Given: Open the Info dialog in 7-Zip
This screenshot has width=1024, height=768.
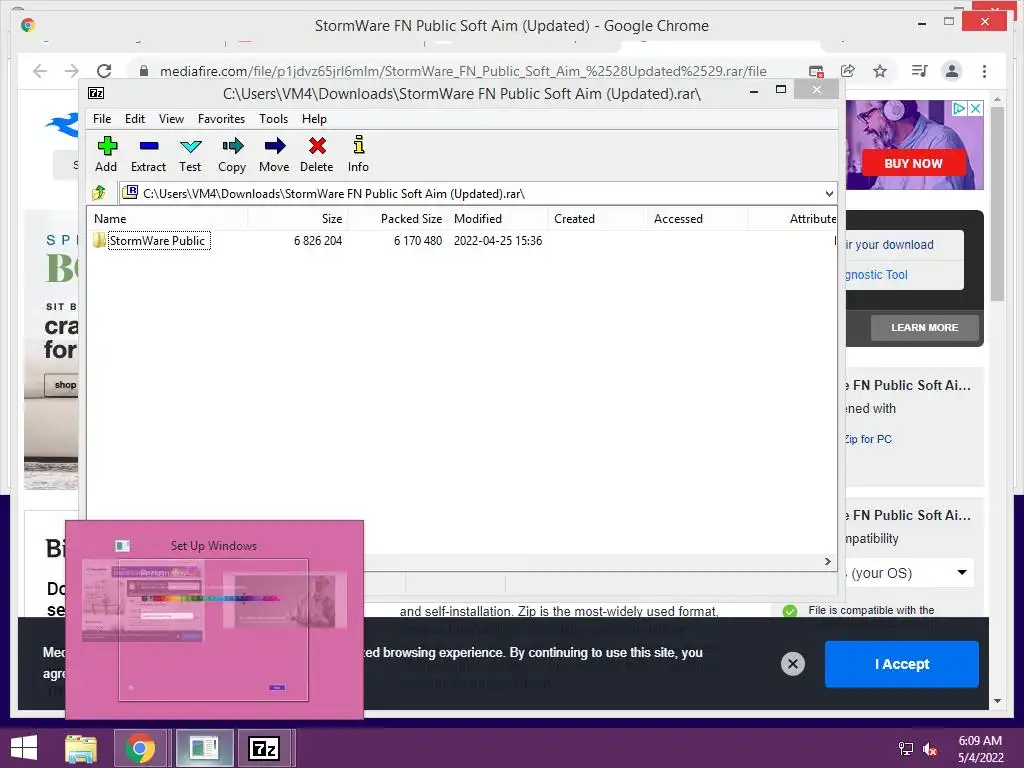Looking at the screenshot, I should click(358, 154).
